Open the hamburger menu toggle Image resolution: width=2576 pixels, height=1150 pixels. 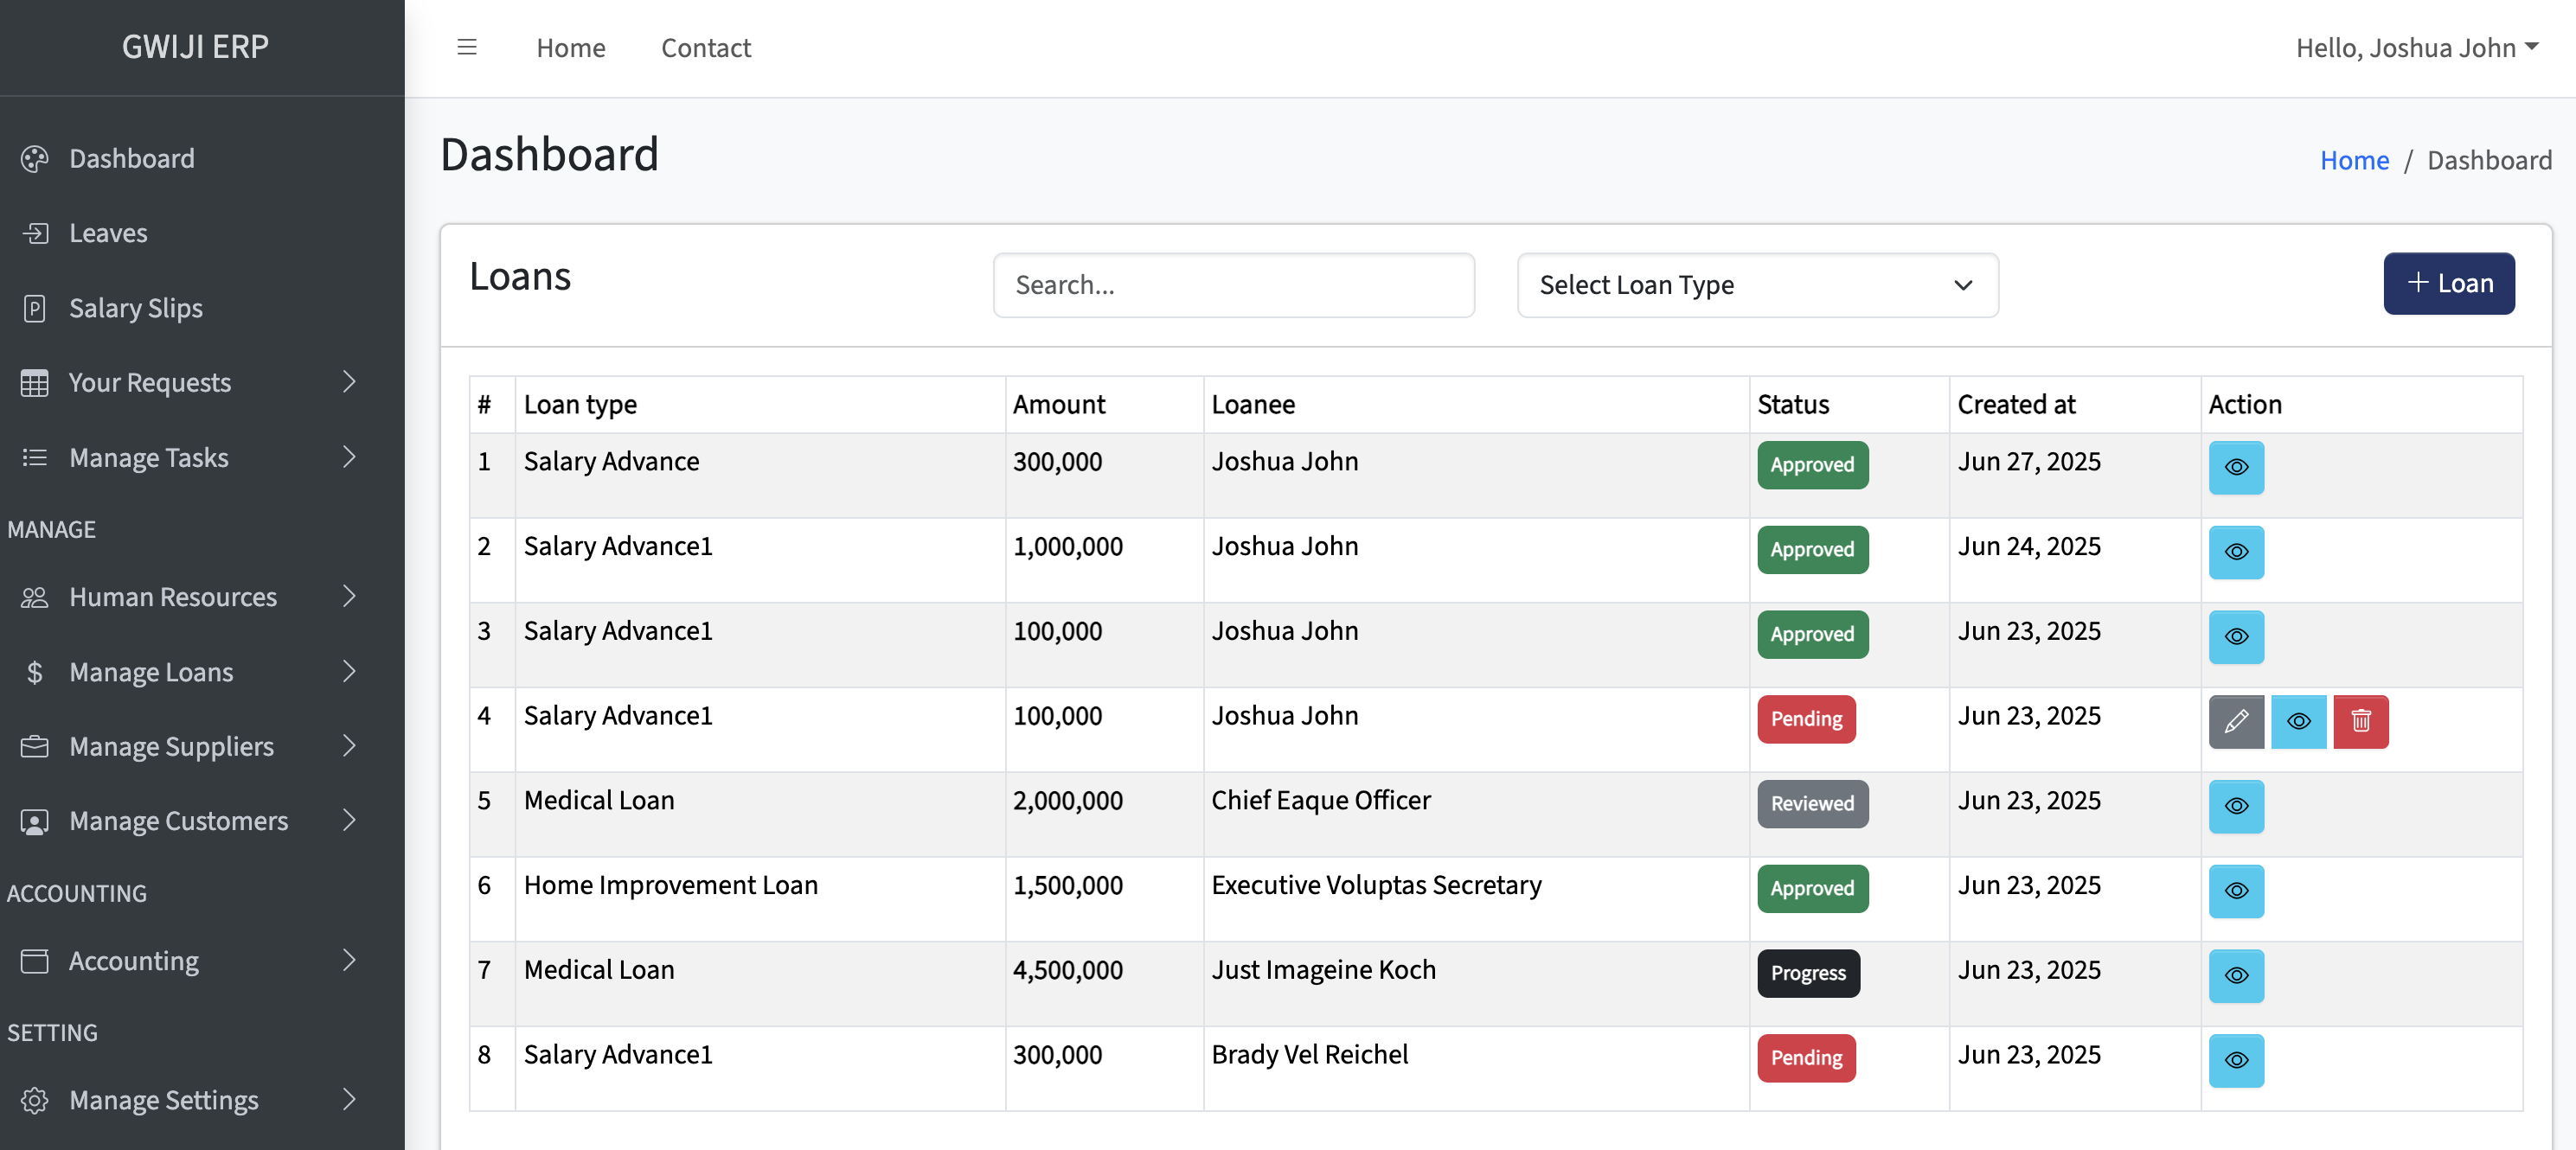[466, 47]
